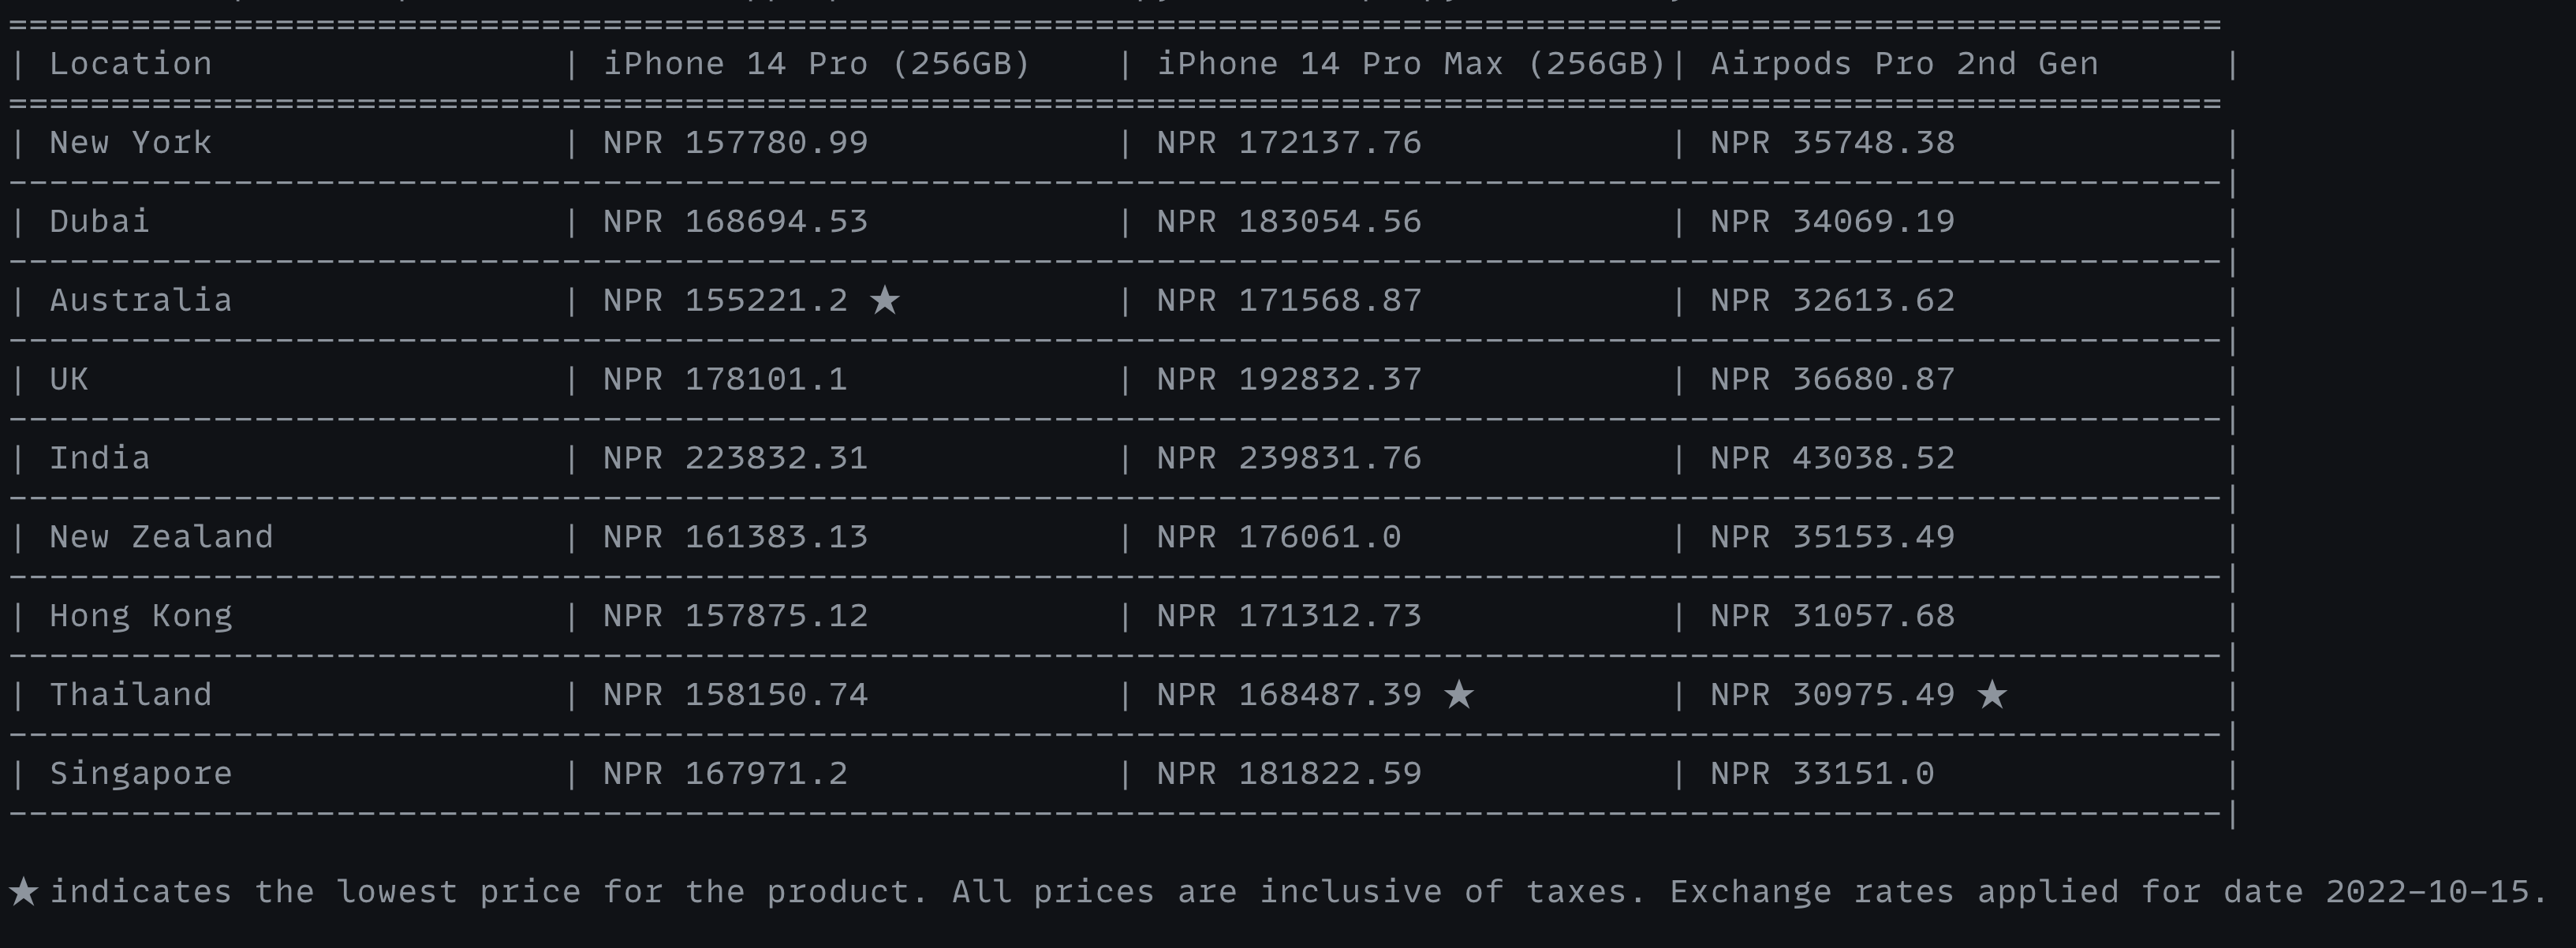Screen dimensions: 2576x948
Task: Click the exchange rate date 2022-10-15
Action: click(2426, 891)
